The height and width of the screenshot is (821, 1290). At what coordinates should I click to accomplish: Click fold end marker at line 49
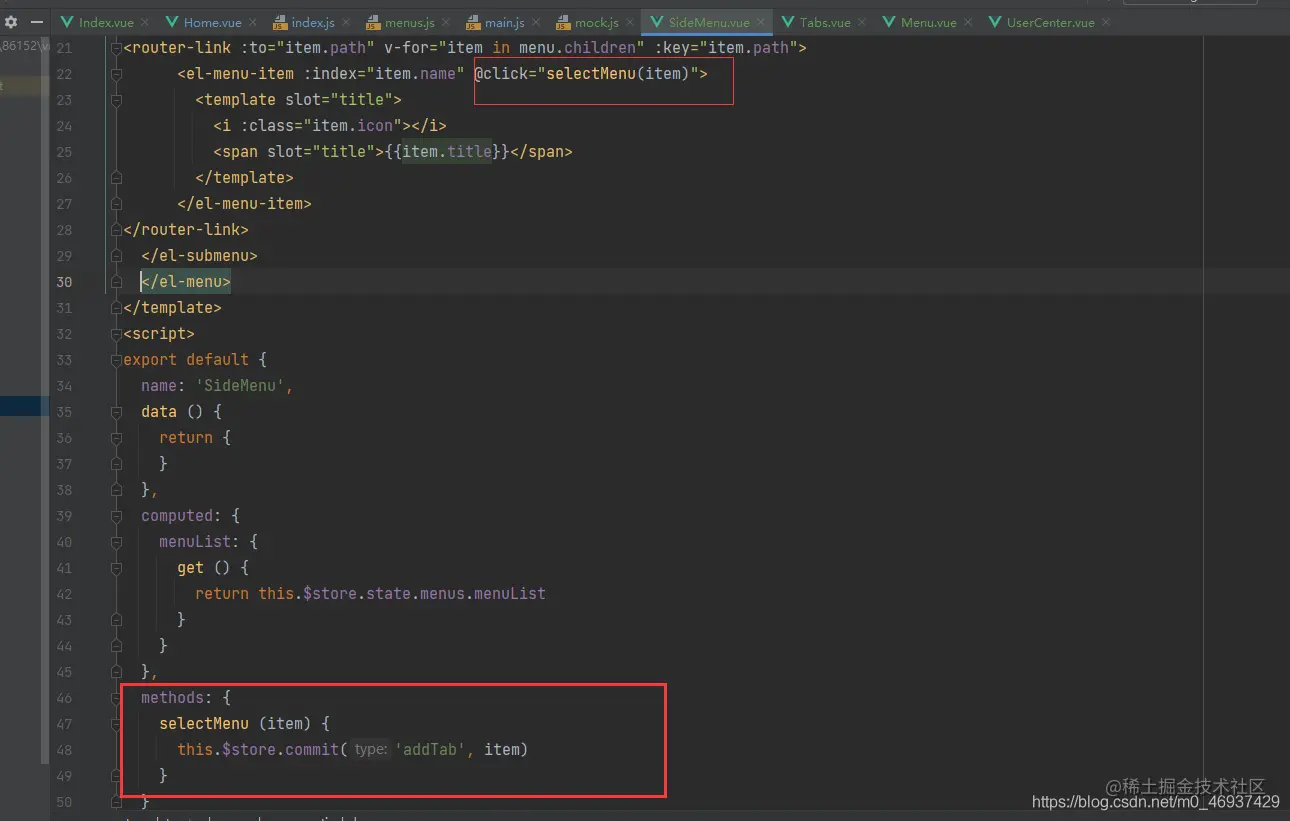point(116,775)
